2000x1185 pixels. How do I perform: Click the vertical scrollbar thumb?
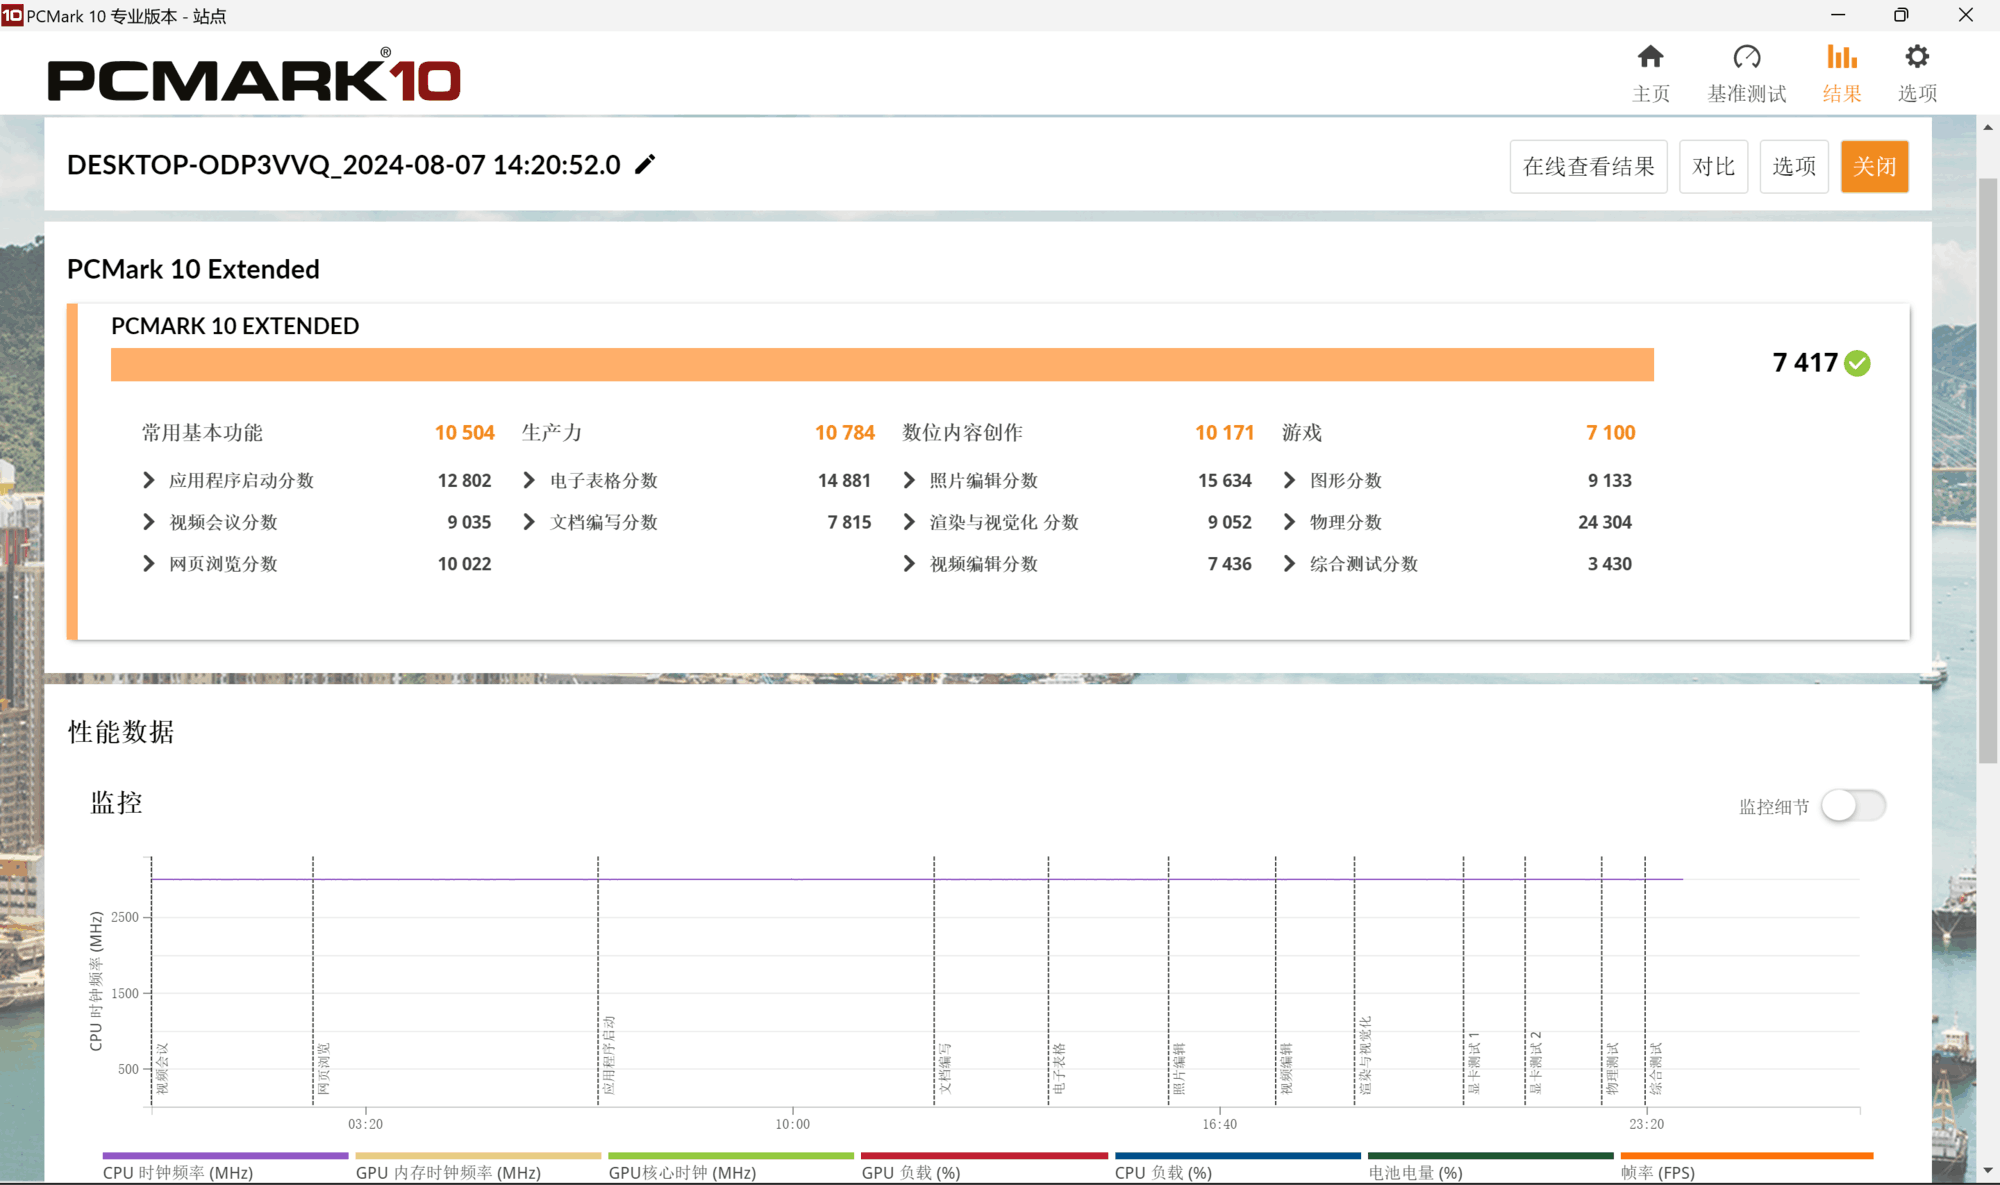point(1988,470)
